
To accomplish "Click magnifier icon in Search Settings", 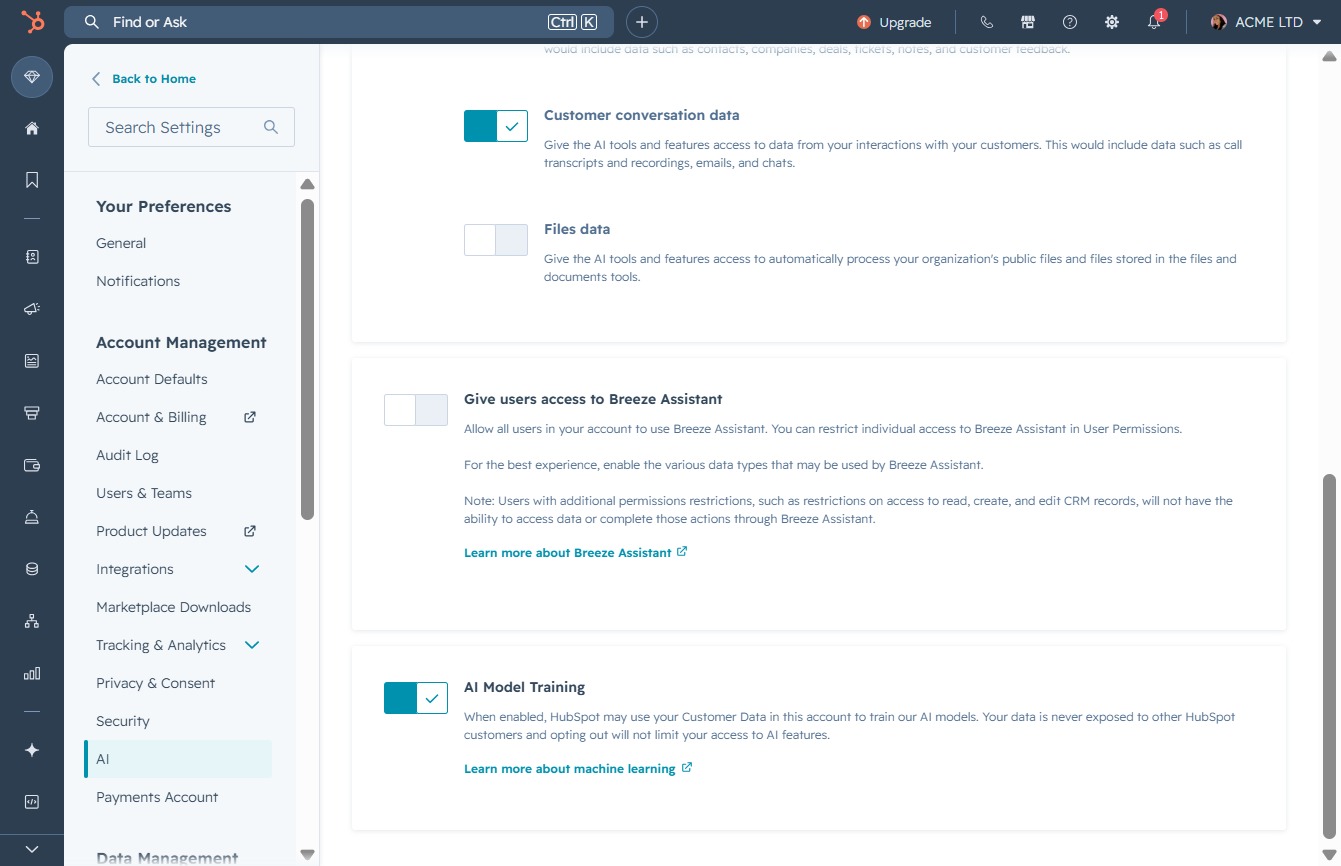I will click(x=271, y=127).
